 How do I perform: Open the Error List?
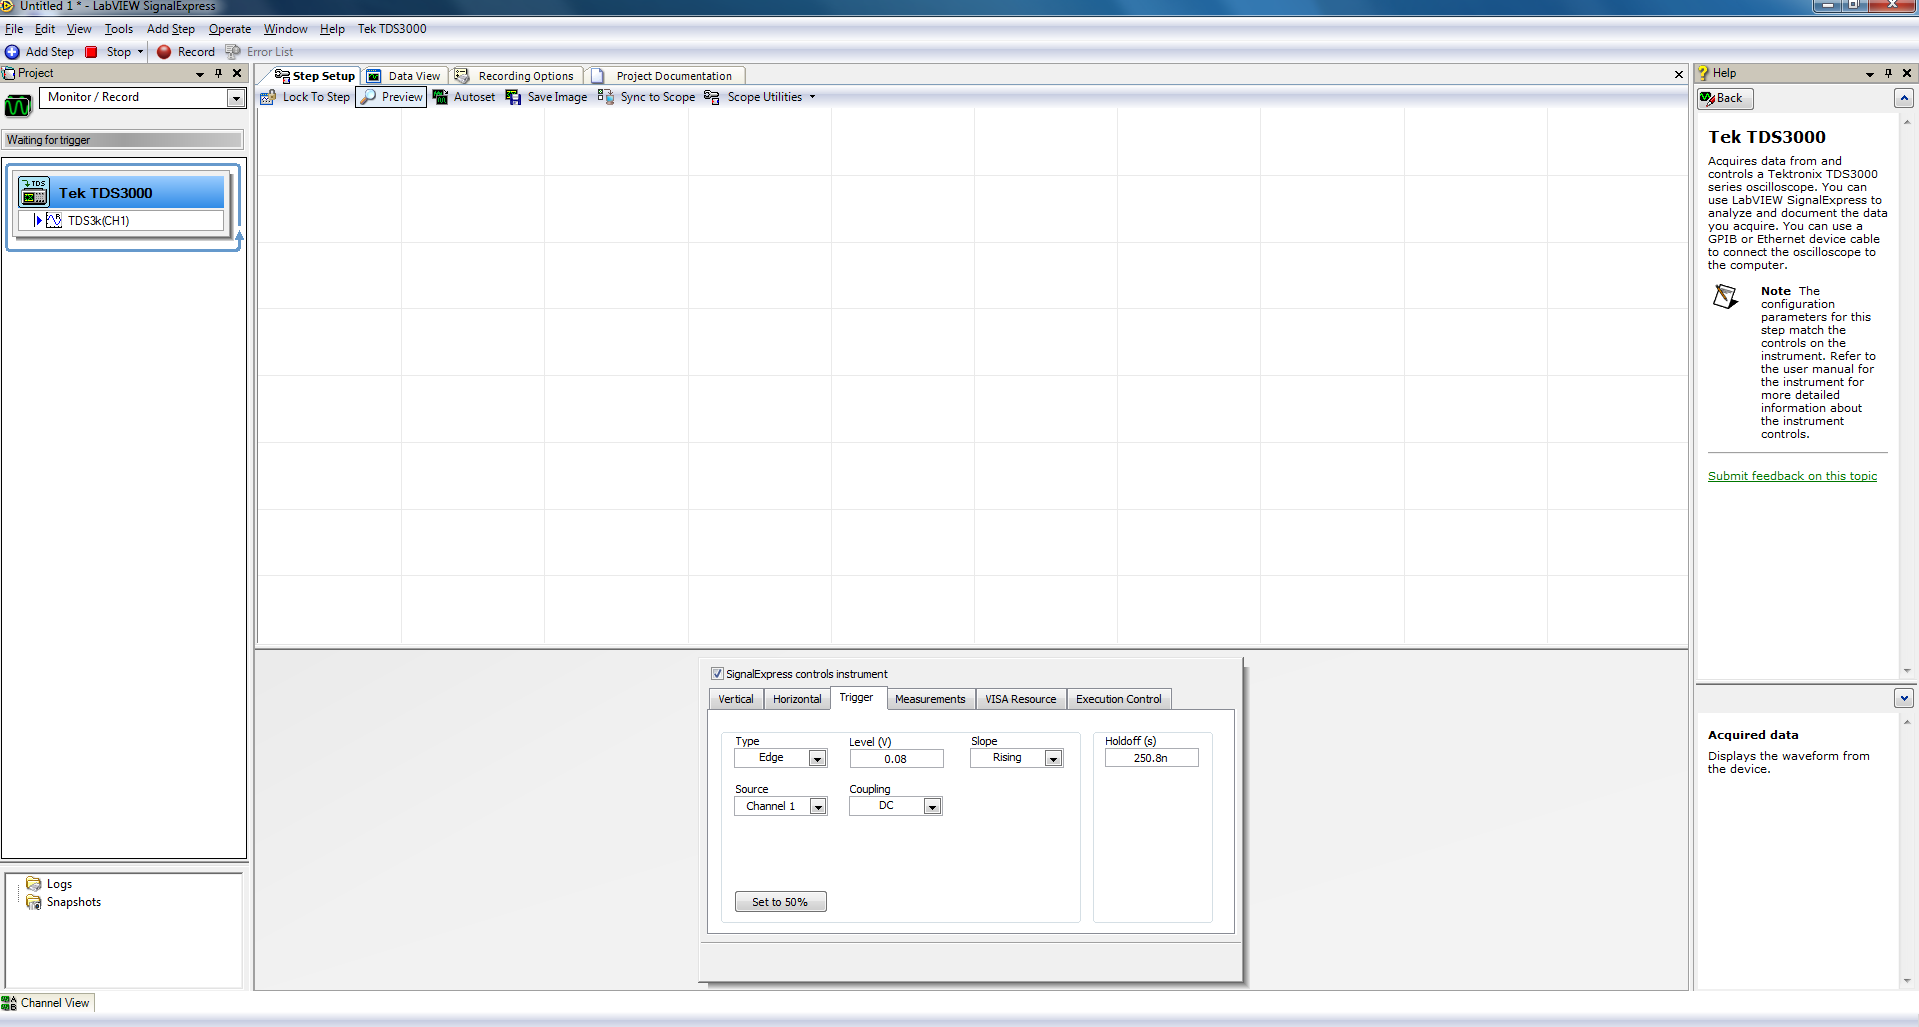pos(260,52)
